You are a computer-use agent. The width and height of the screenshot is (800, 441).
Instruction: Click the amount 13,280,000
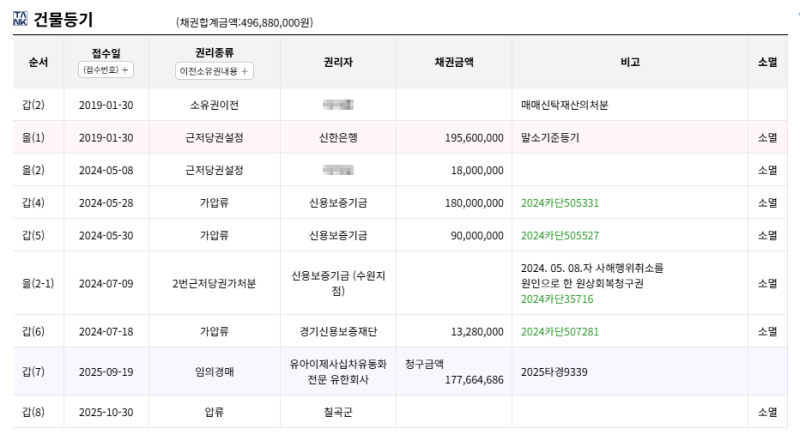[x=477, y=332]
